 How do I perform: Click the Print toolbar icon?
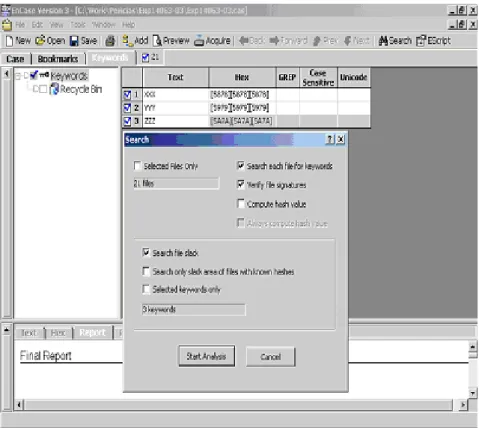[x=110, y=41]
